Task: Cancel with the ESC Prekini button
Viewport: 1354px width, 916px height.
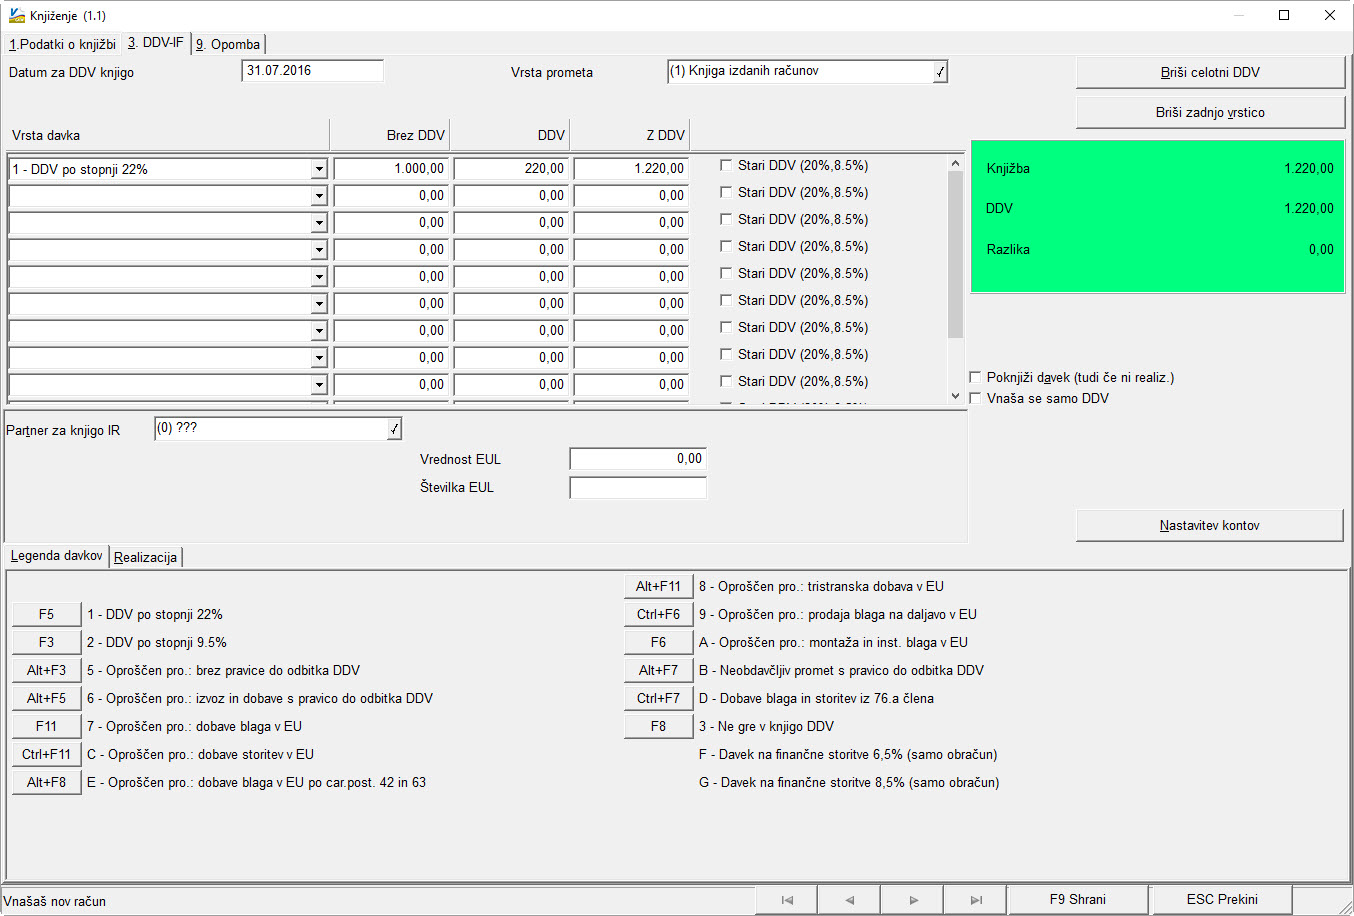Action: 1222,899
